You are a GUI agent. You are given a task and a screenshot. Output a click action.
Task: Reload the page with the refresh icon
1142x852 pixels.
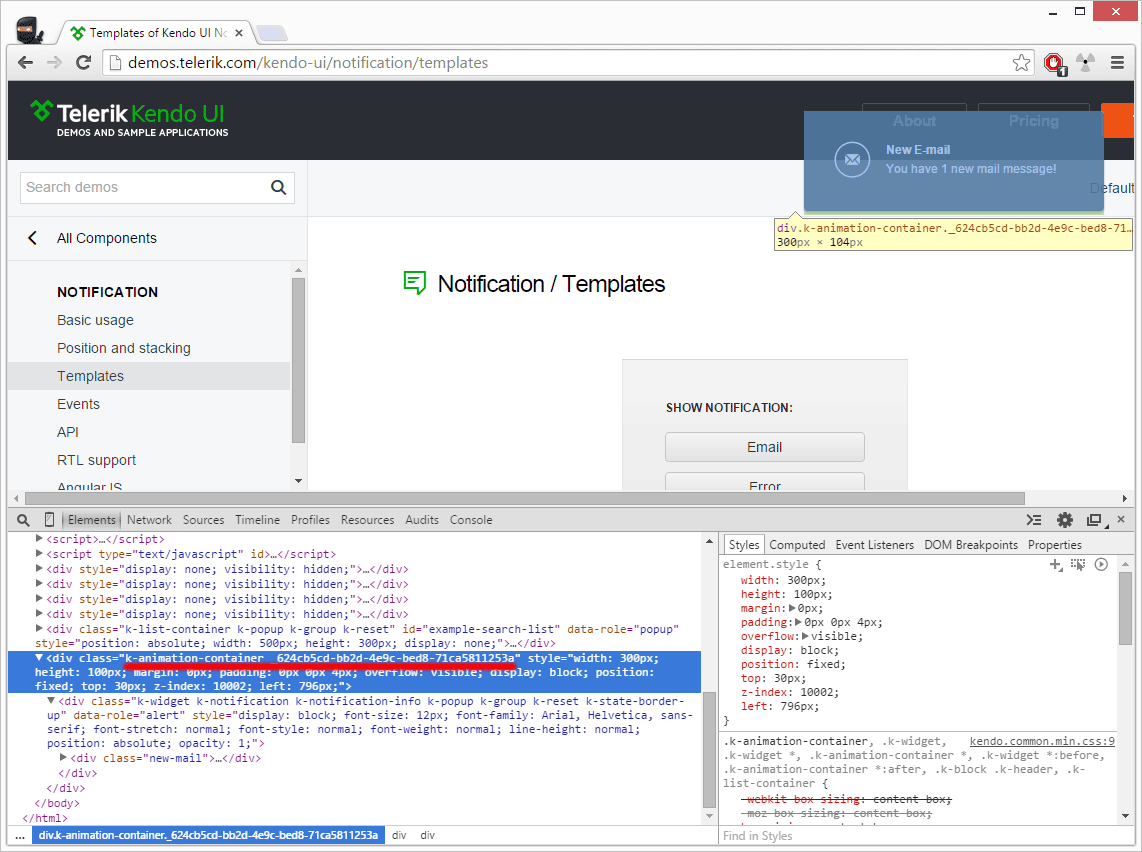84,63
